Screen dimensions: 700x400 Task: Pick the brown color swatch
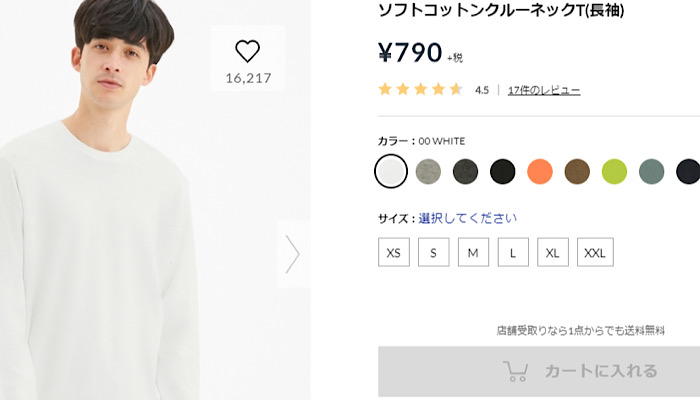(x=577, y=172)
